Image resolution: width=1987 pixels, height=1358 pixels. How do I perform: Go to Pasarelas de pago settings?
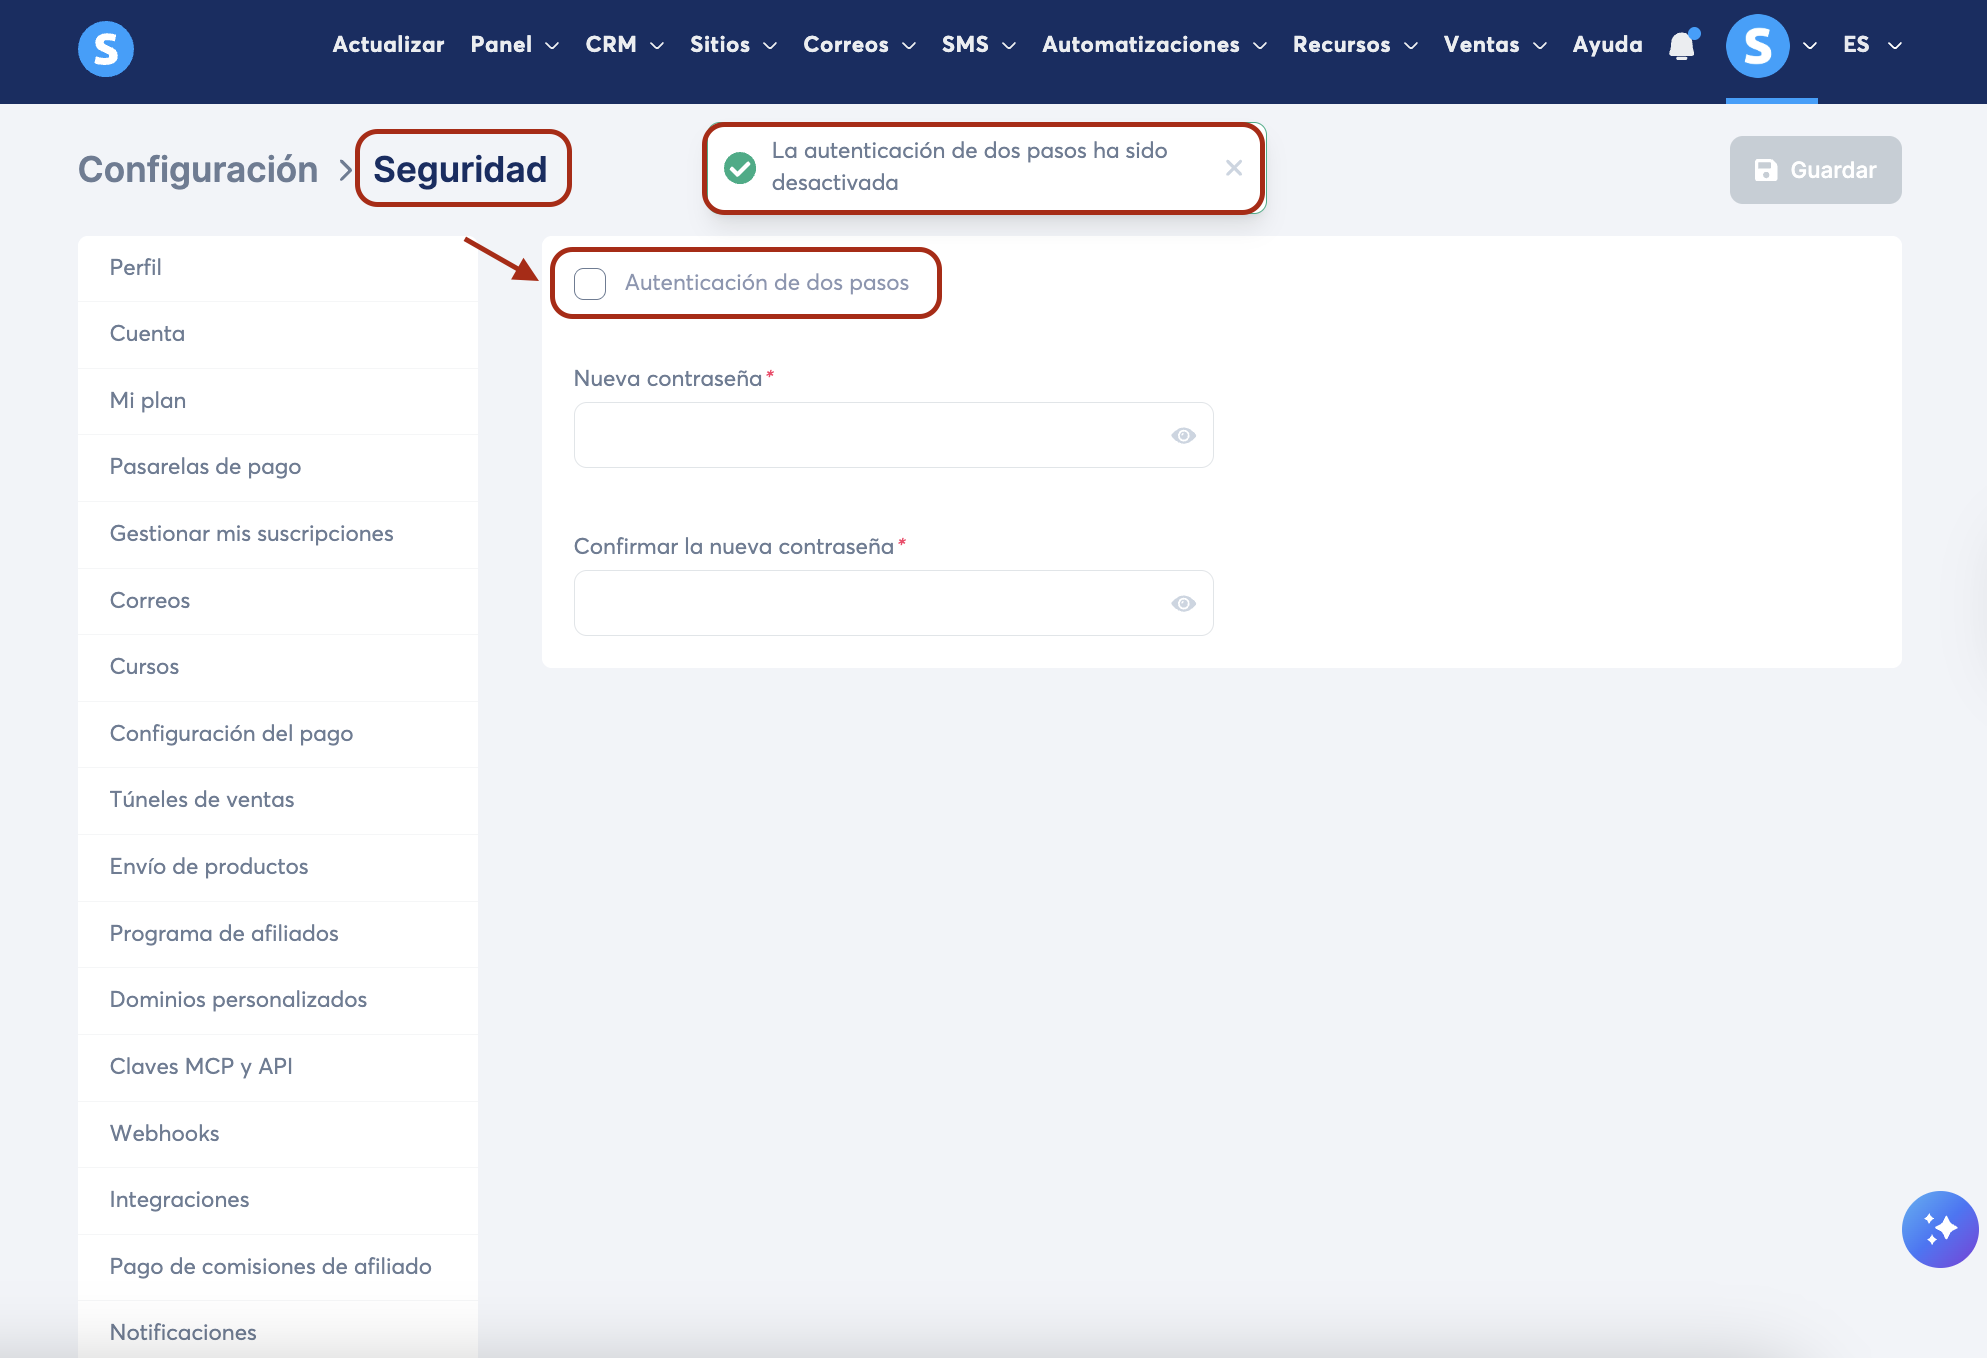(205, 467)
